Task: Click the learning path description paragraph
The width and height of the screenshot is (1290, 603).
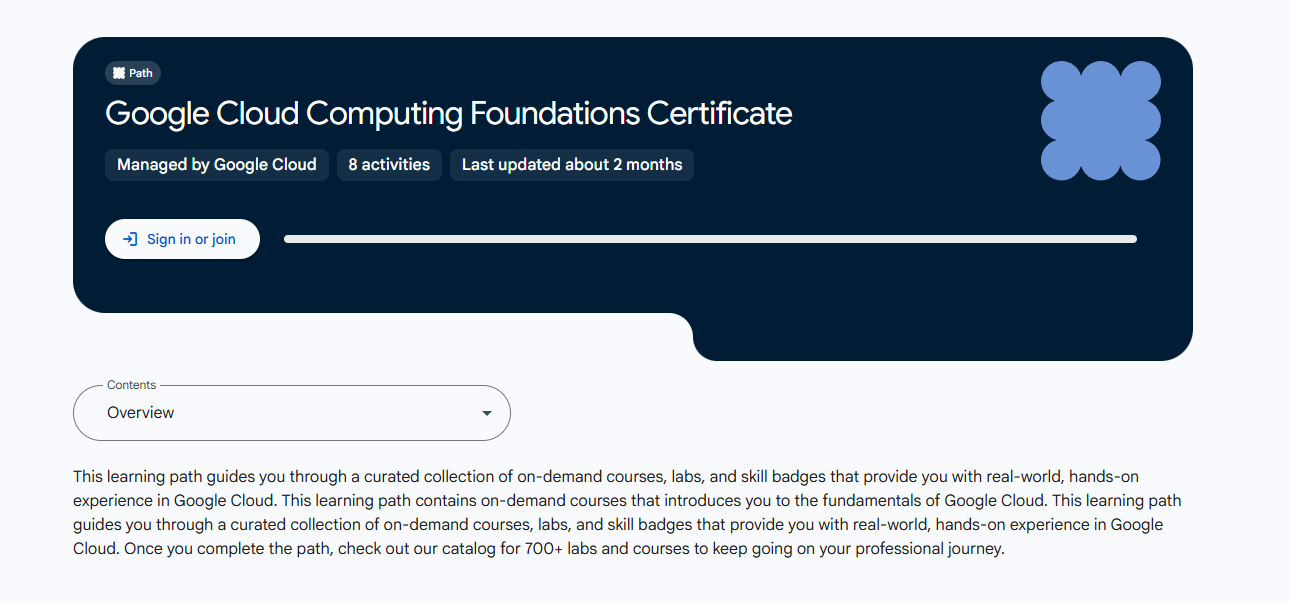Action: click(620, 513)
